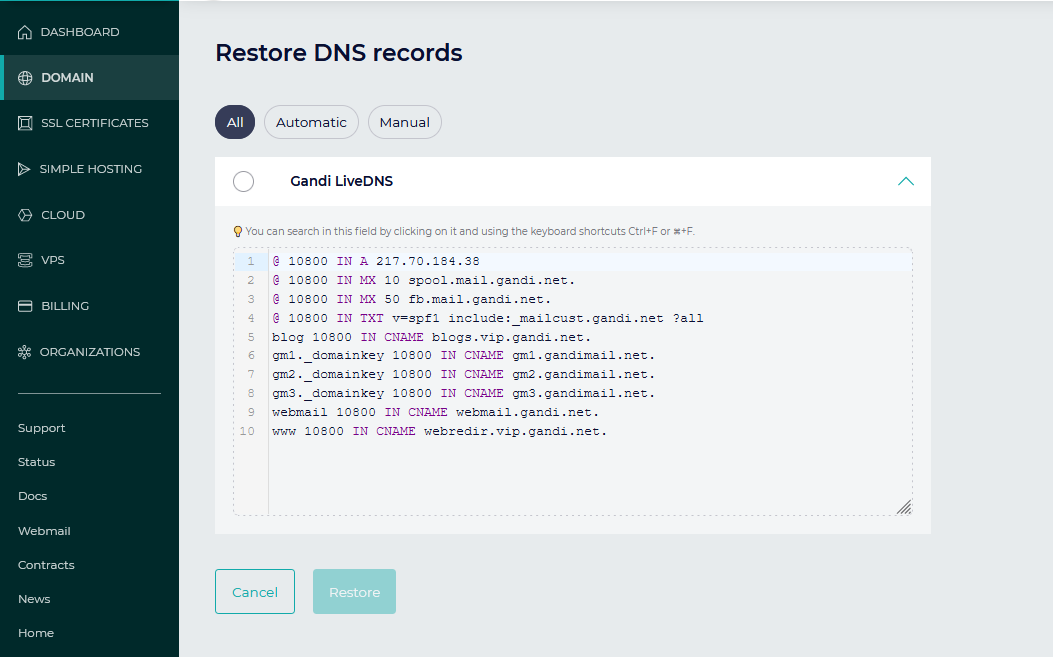Click the Simple Hosting icon in sidebar
Viewport: 1053px width, 657px height.
coord(25,169)
